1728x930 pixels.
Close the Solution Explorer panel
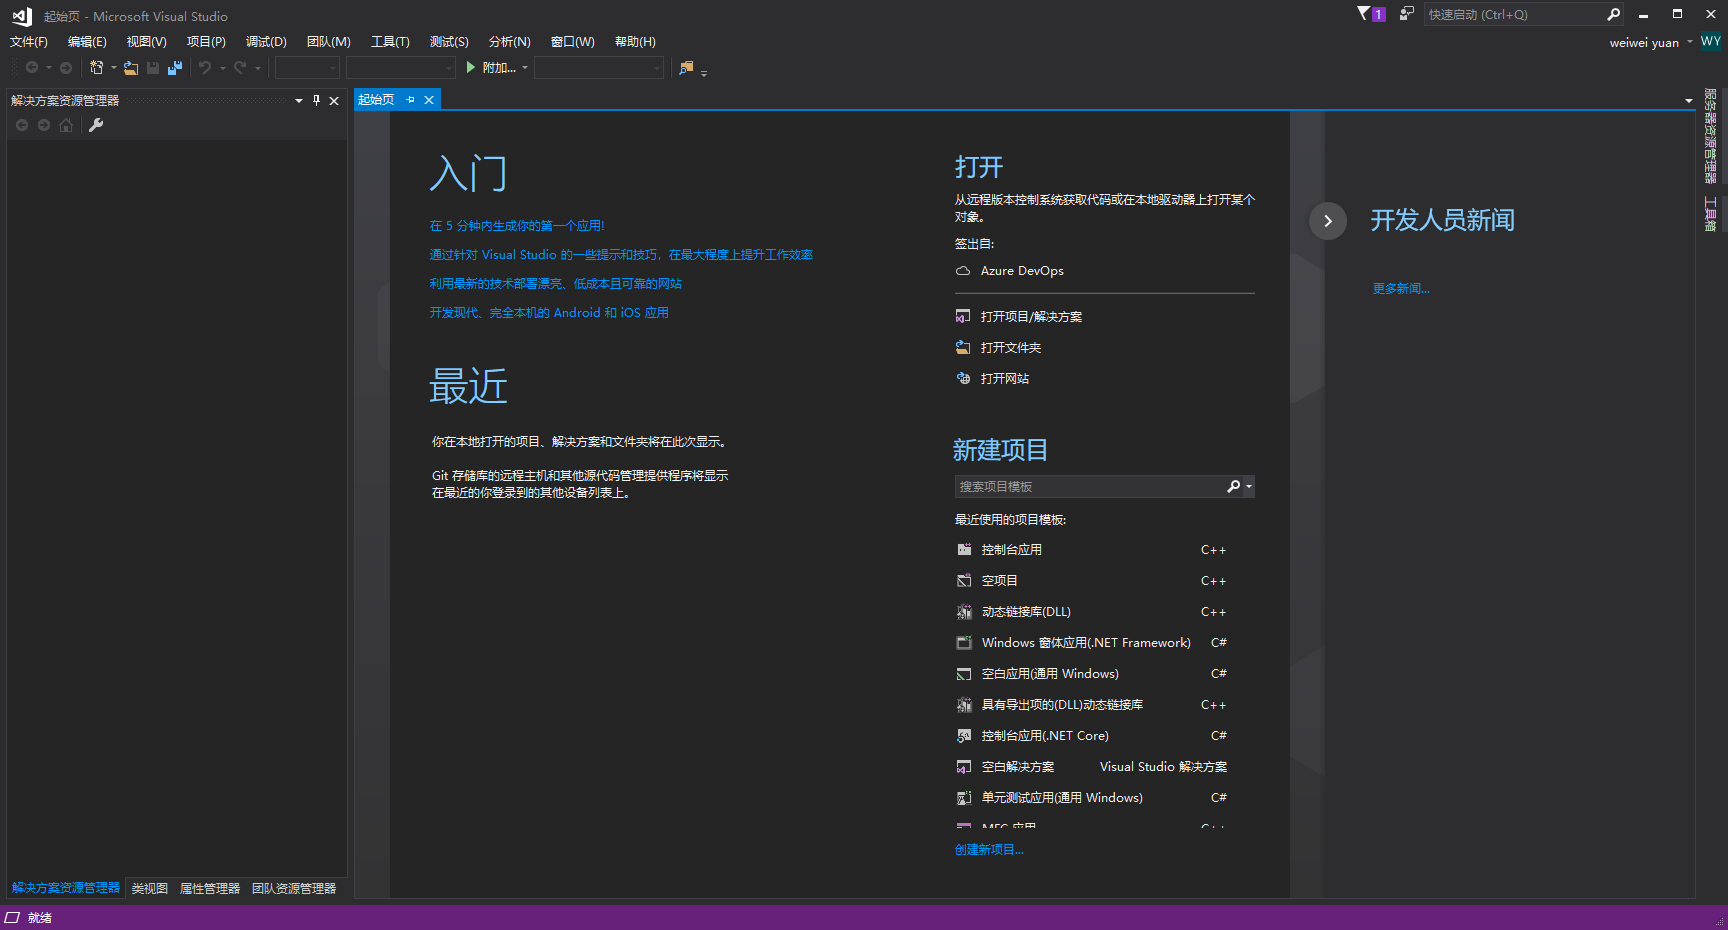pyautogui.click(x=334, y=100)
